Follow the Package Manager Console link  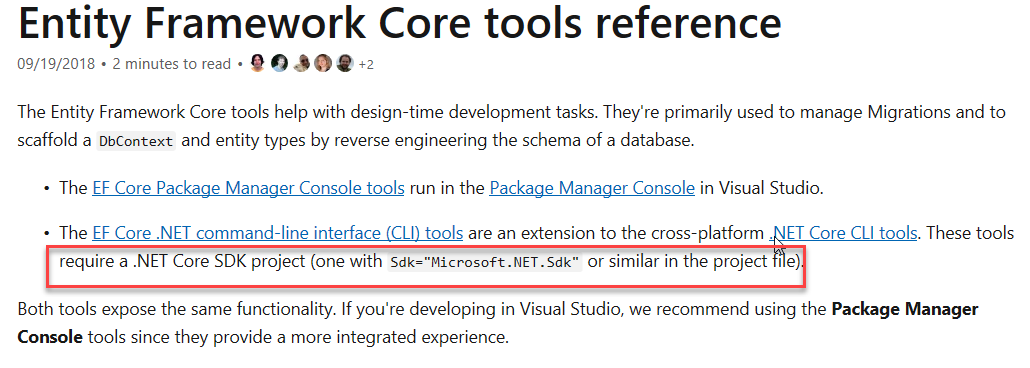click(592, 188)
